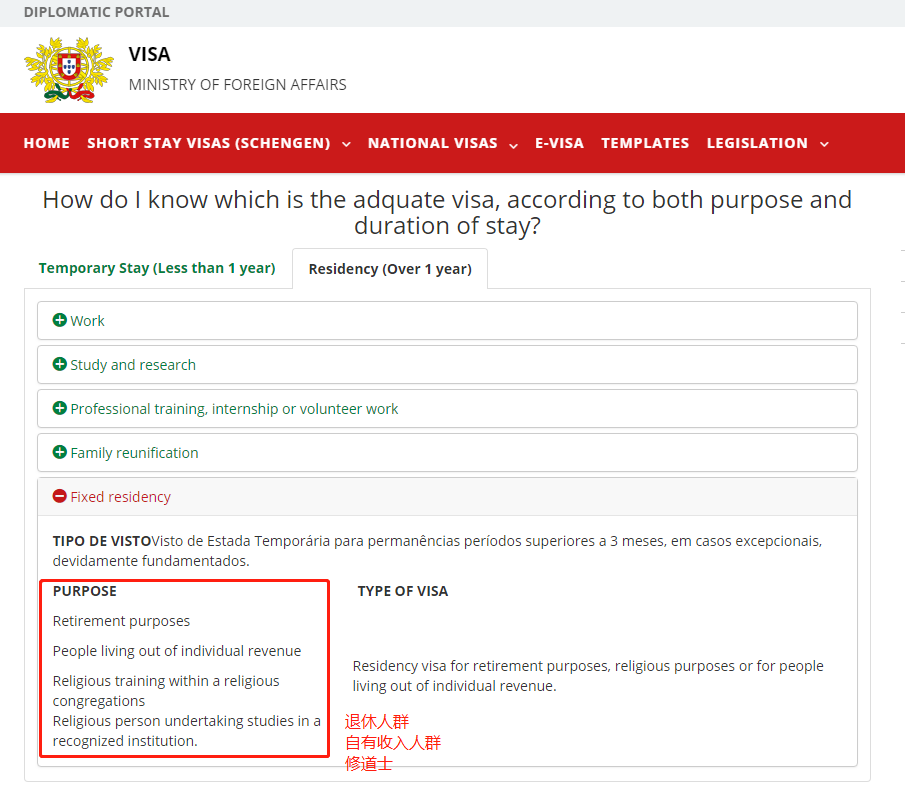Image resolution: width=905 pixels, height=810 pixels.
Task: Open the NATIONAL VISAS menu
Action: click(x=433, y=143)
